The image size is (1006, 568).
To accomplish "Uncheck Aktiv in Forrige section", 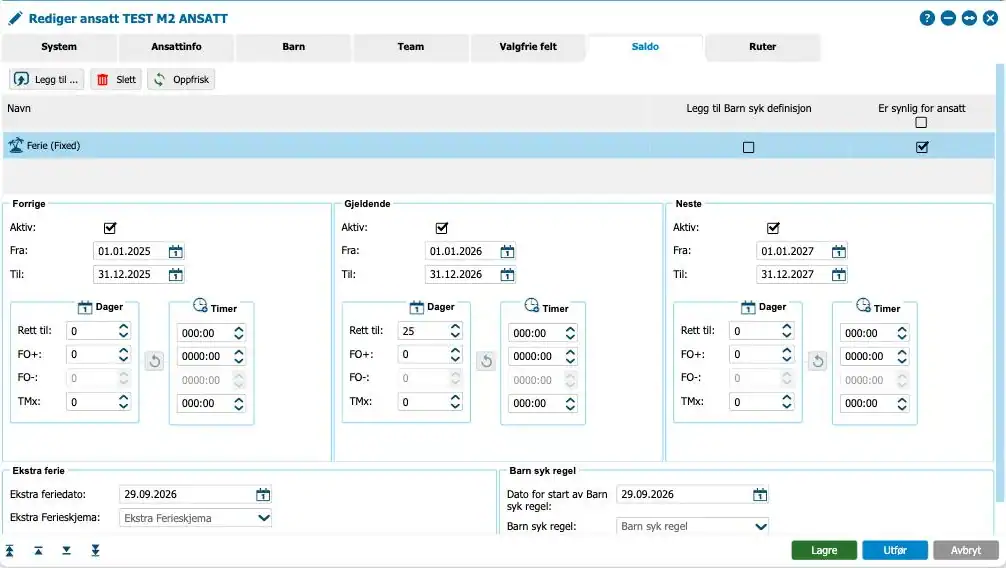I will [x=110, y=228].
